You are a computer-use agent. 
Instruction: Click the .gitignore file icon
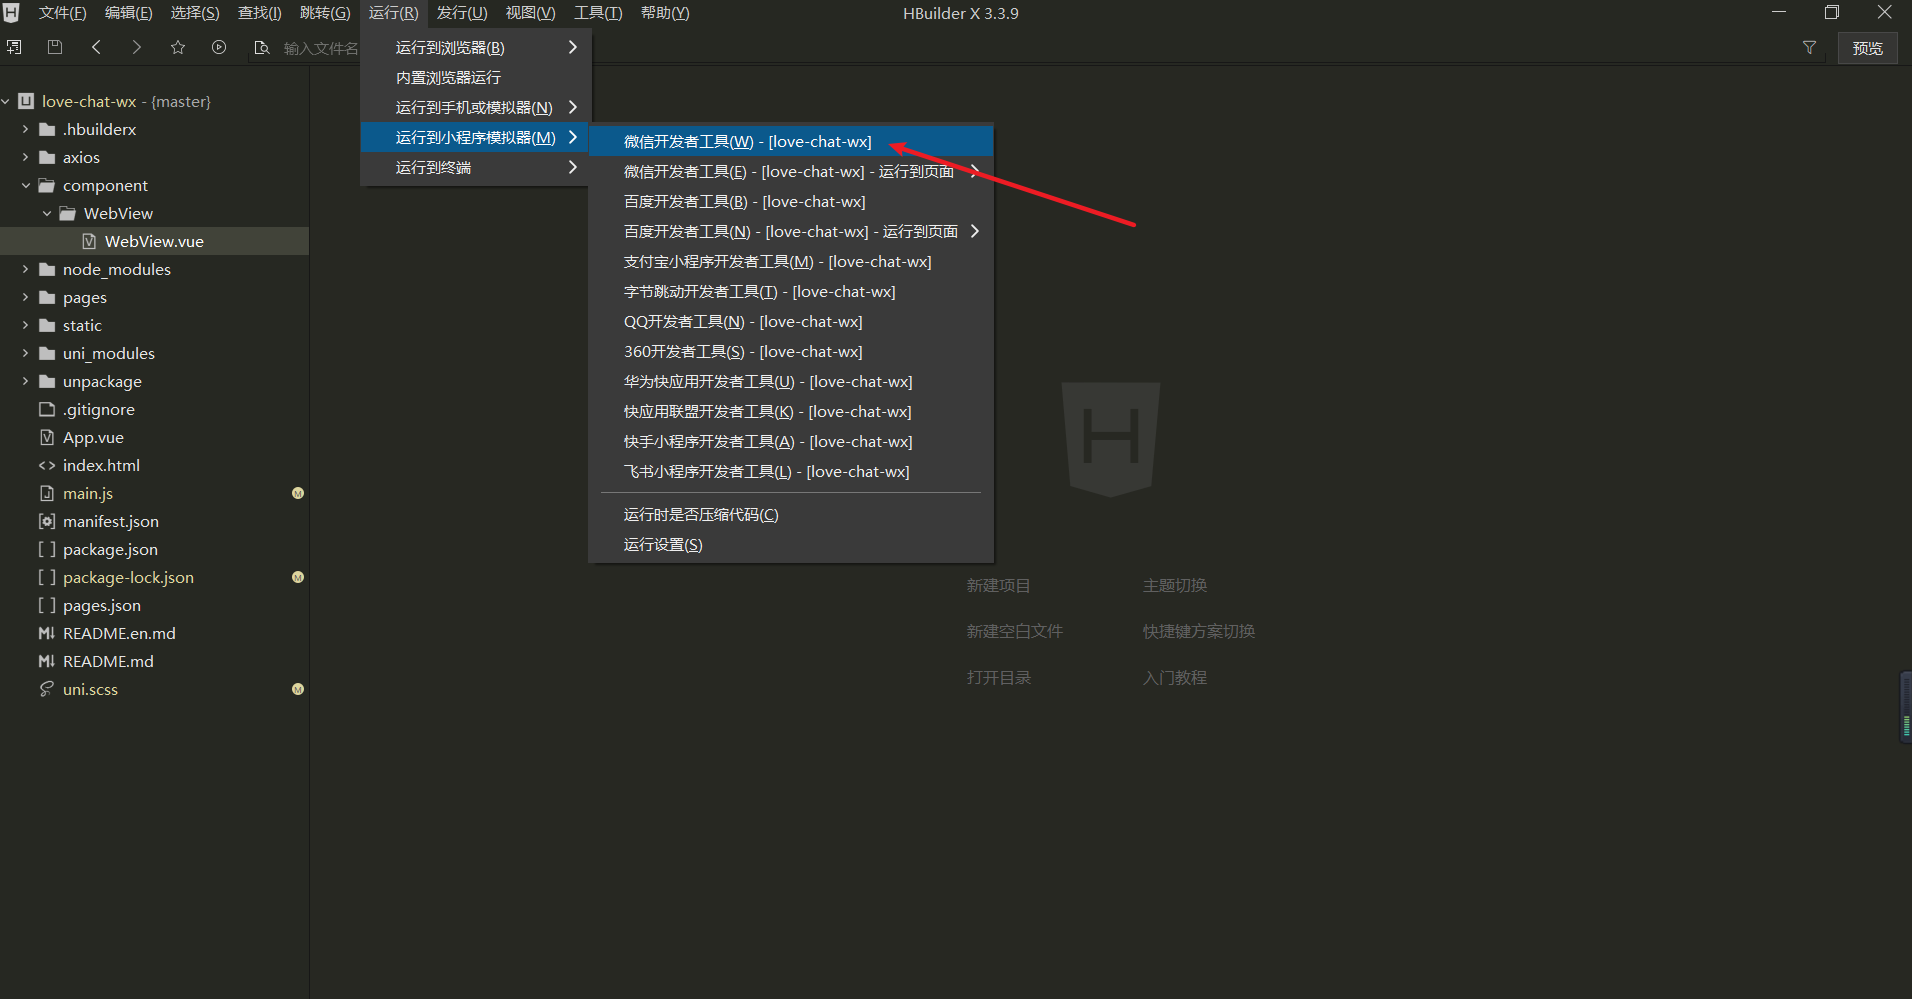[47, 409]
